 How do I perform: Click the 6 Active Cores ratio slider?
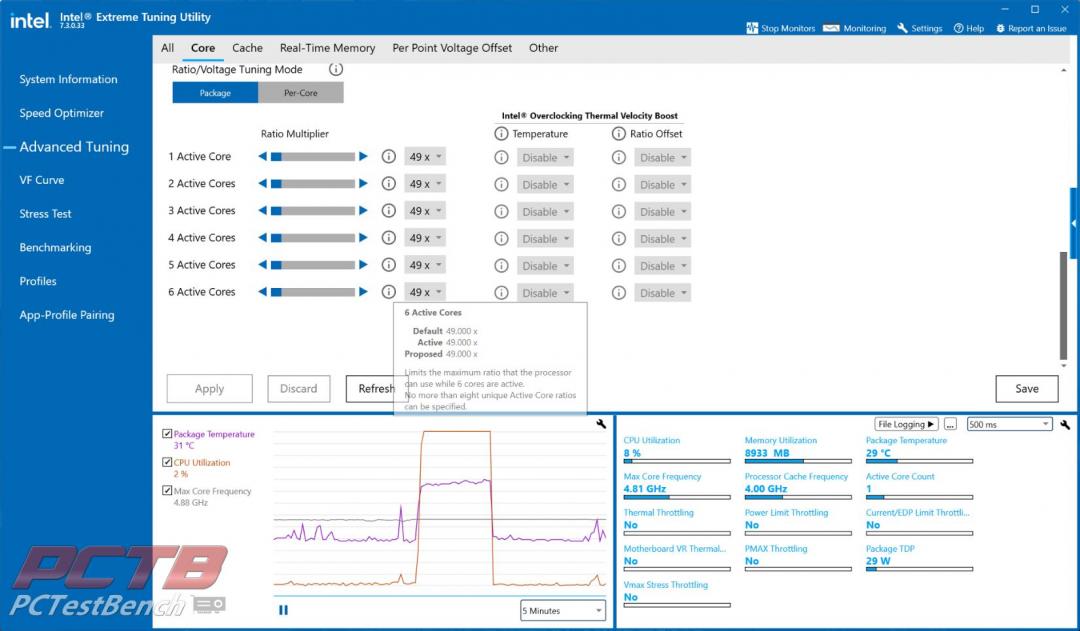(313, 292)
